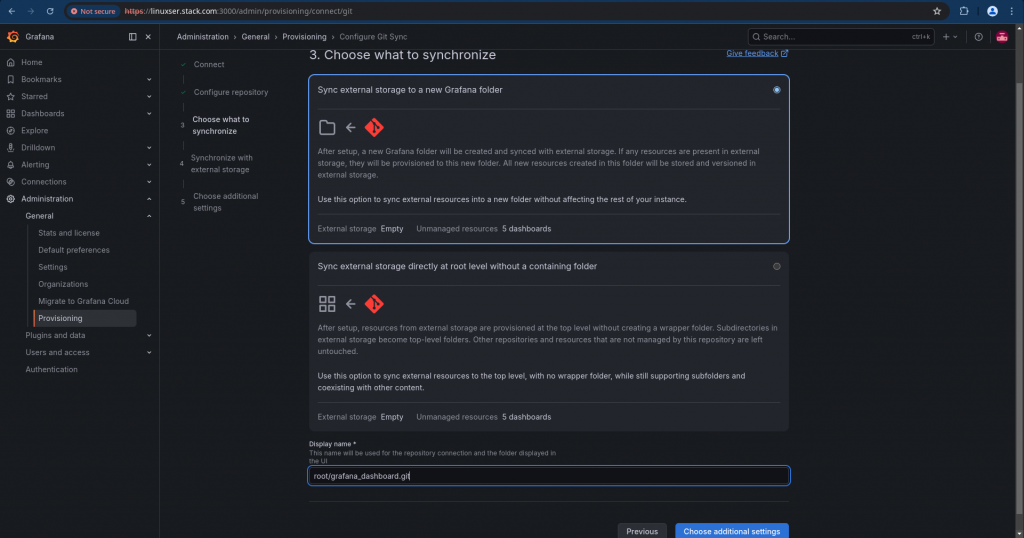Click the Give feedback link
Image resolution: width=1024 pixels, height=538 pixels.
[757, 53]
